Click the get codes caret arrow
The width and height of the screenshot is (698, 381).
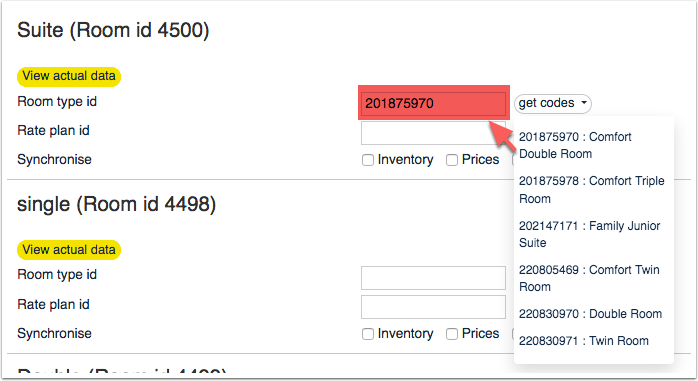584,103
